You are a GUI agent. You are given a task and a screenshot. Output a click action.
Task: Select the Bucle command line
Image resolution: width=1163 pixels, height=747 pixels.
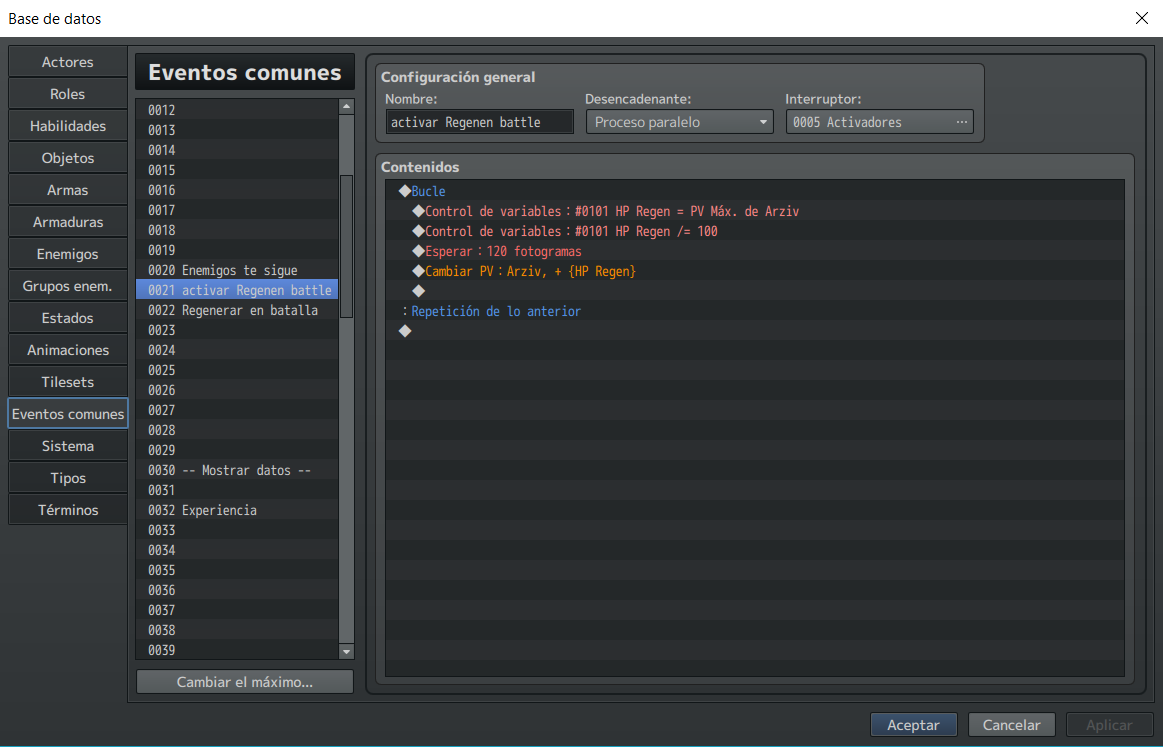pos(755,191)
